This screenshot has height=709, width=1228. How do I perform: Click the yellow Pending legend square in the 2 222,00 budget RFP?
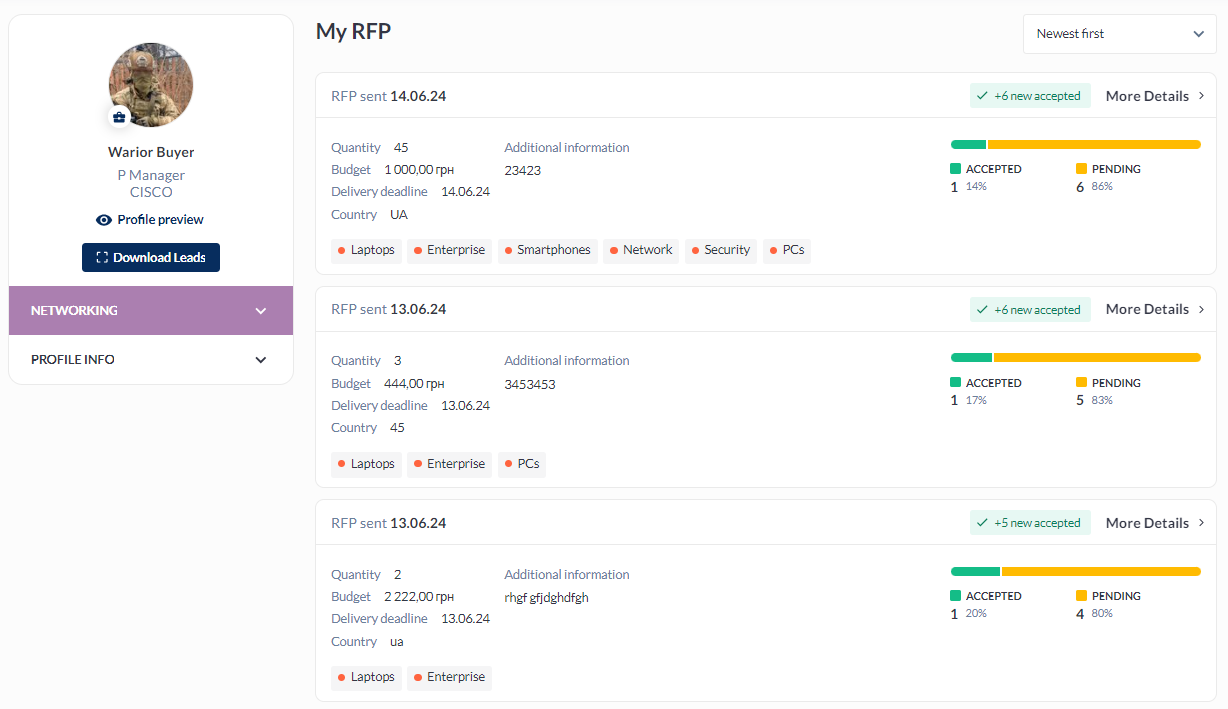click(1081, 596)
